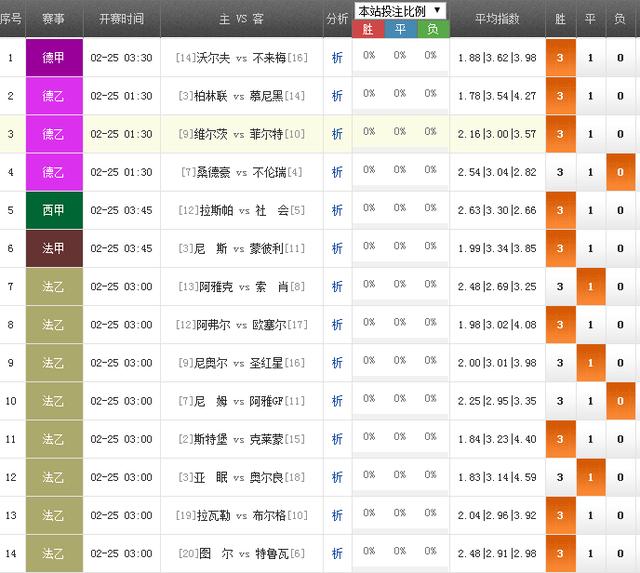Click 法乙 league tag in row 7
640x573 pixels.
pyautogui.click(x=54, y=286)
